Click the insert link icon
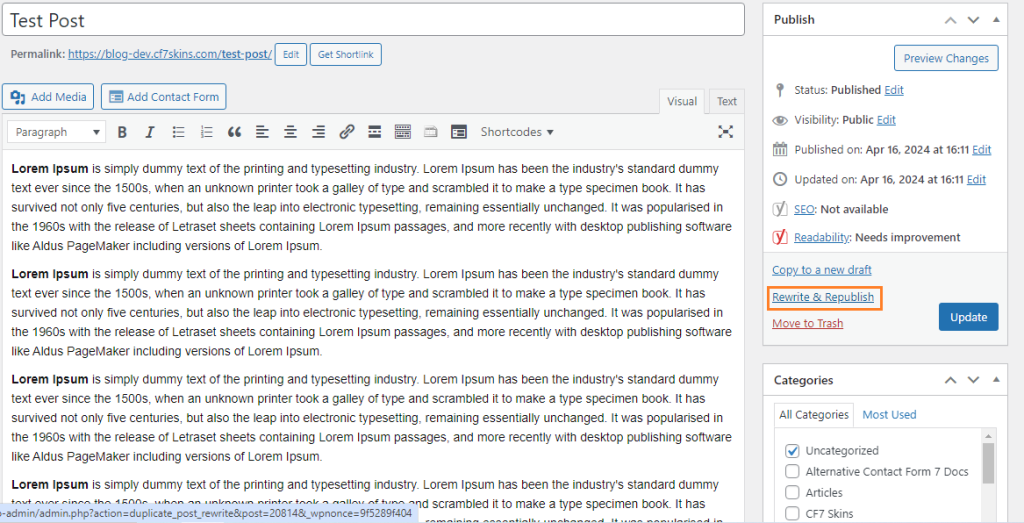 [x=347, y=132]
